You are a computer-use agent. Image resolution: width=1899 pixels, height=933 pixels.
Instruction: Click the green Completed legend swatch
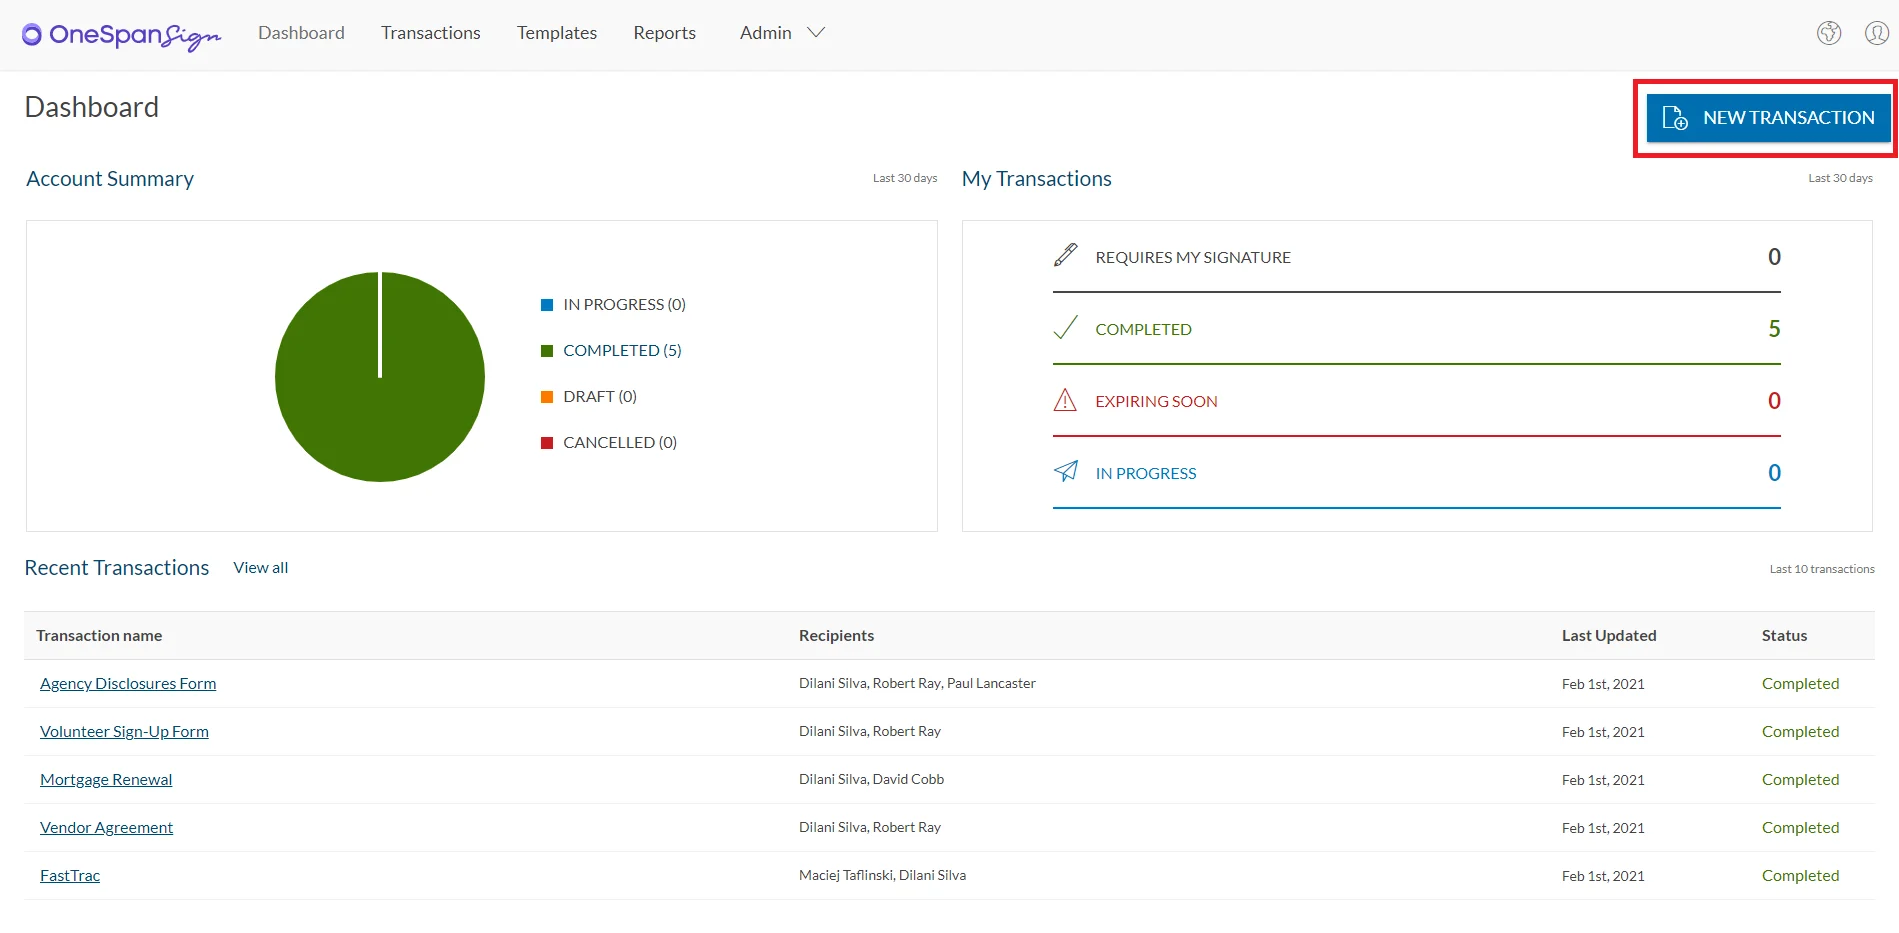coord(547,351)
